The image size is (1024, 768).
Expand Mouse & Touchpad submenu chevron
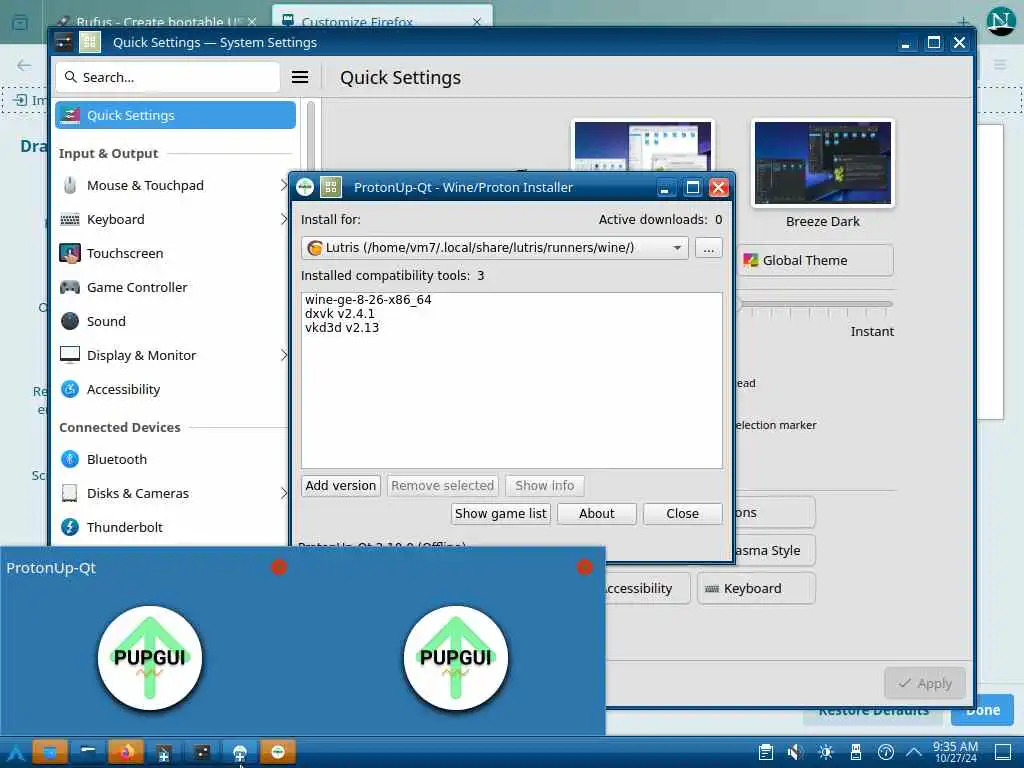(x=283, y=185)
